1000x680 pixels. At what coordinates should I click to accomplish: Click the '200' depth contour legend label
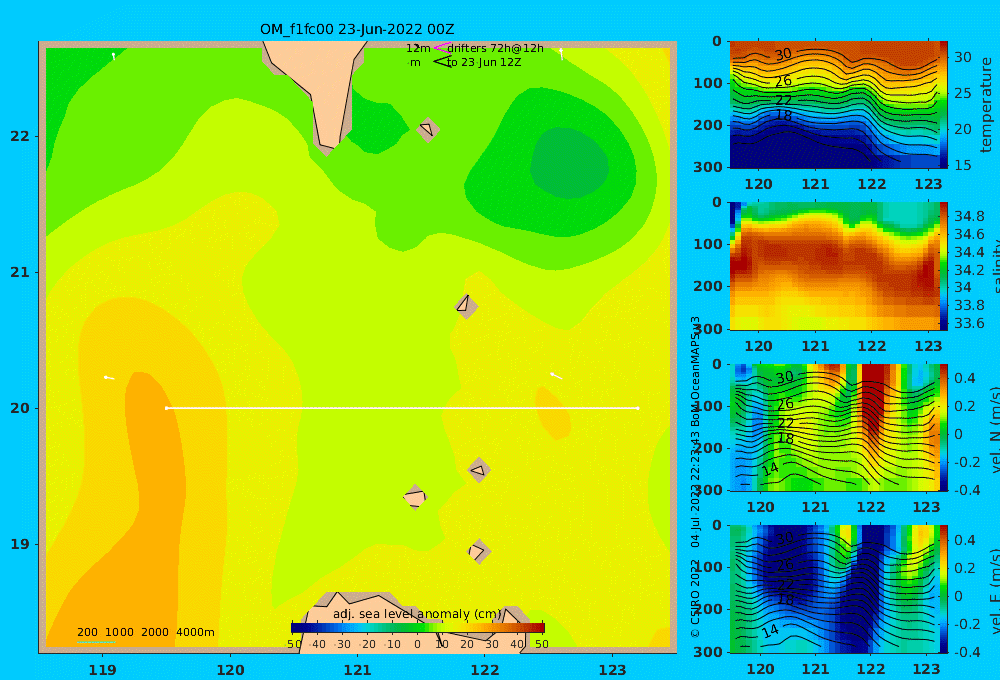87,632
